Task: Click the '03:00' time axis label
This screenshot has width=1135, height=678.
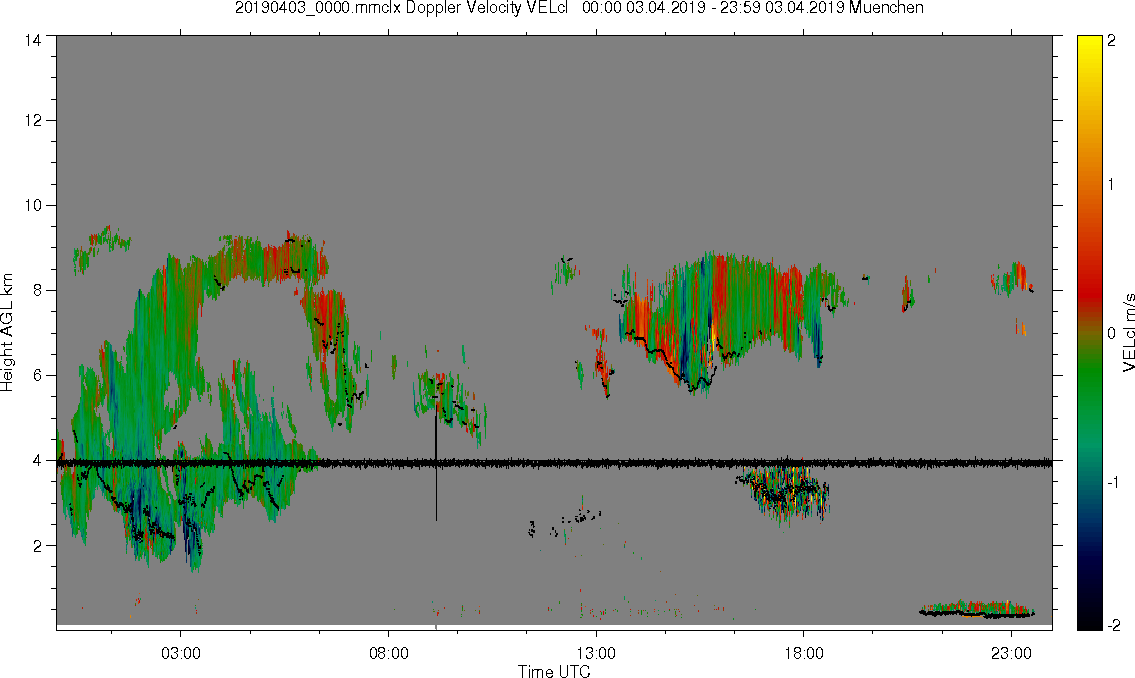Action: click(x=181, y=653)
